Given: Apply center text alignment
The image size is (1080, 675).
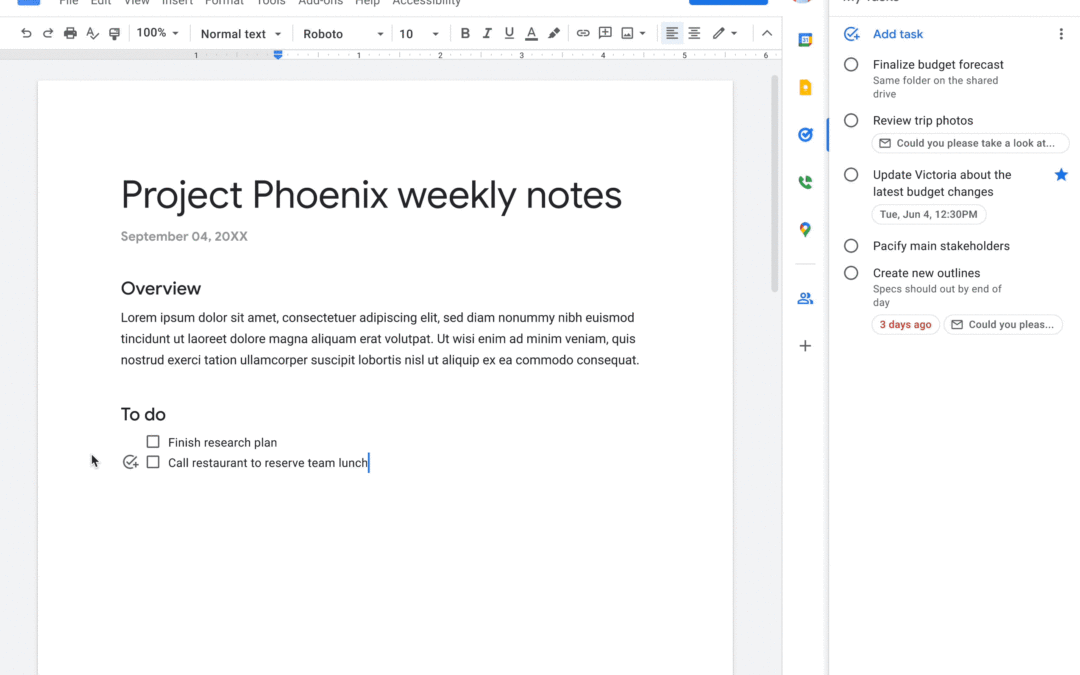Looking at the screenshot, I should pyautogui.click(x=694, y=33).
